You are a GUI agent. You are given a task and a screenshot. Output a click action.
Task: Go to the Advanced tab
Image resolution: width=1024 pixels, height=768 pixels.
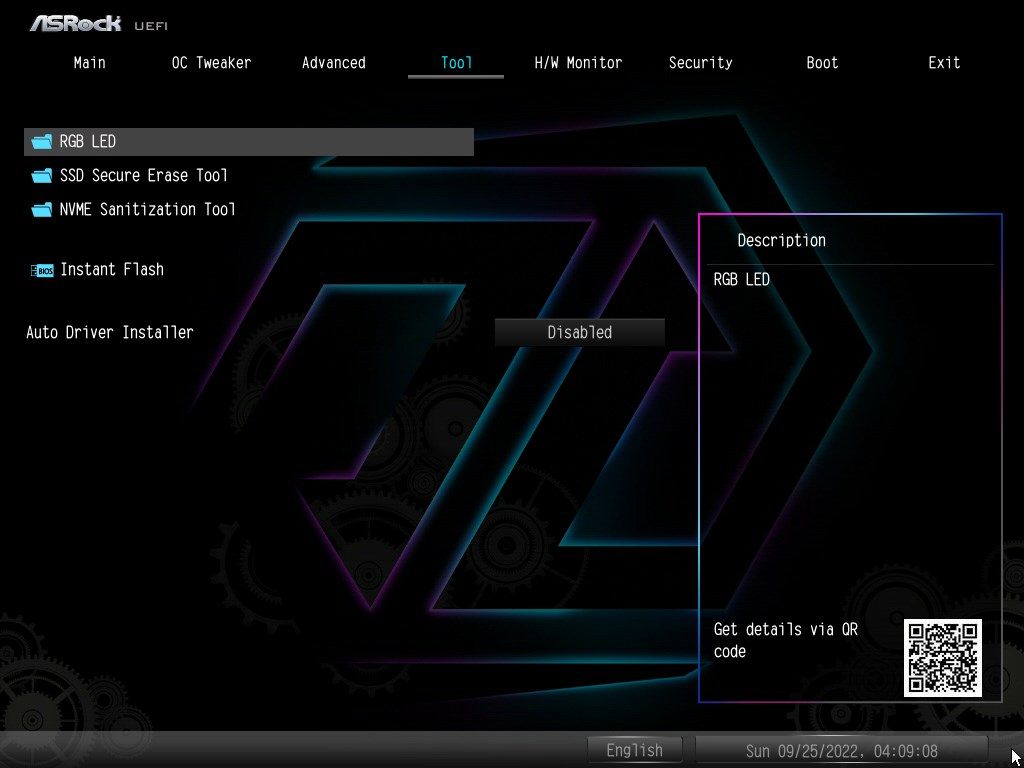(334, 63)
